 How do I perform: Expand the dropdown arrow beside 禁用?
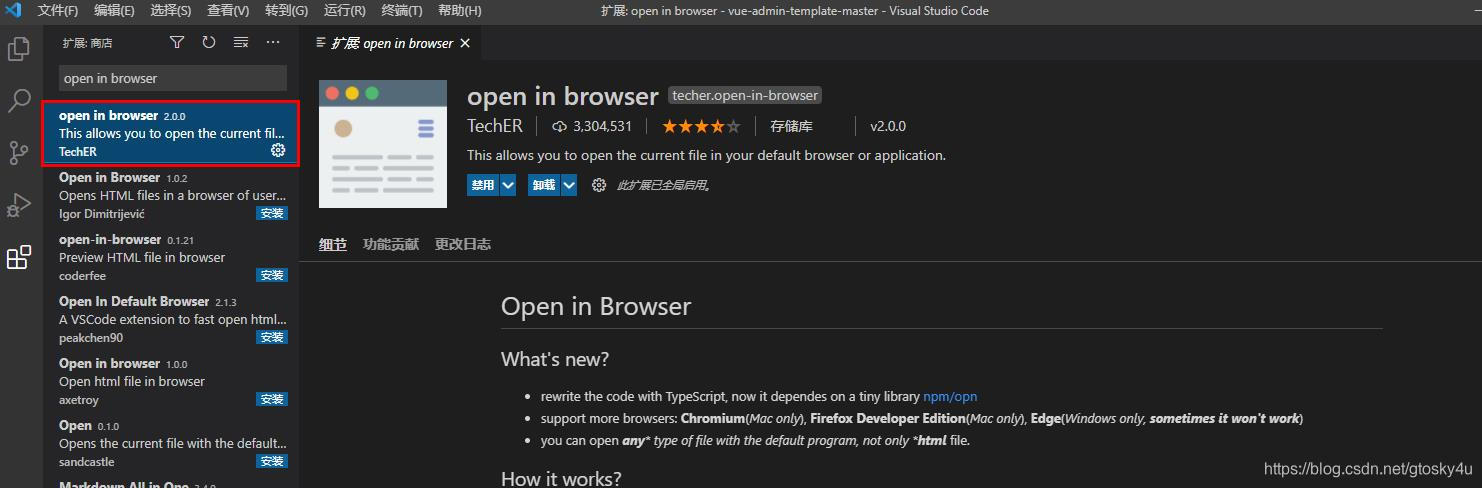pyautogui.click(x=508, y=185)
